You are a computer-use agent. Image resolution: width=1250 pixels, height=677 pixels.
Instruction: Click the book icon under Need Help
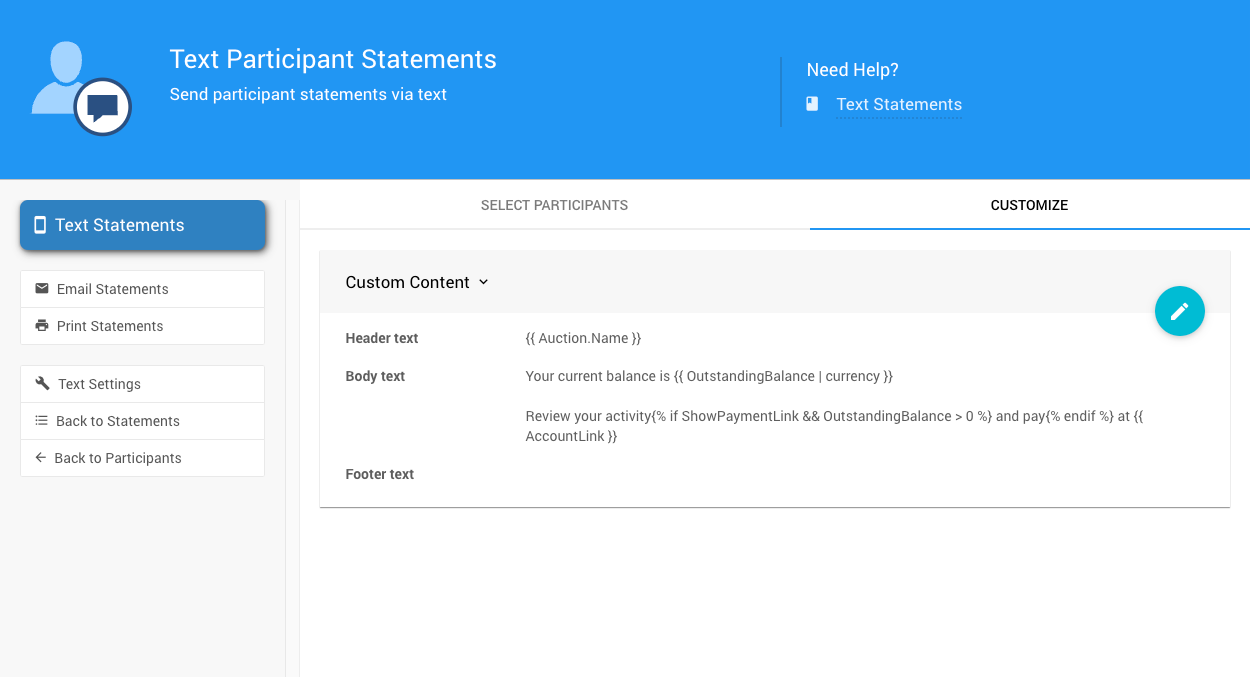coord(812,104)
